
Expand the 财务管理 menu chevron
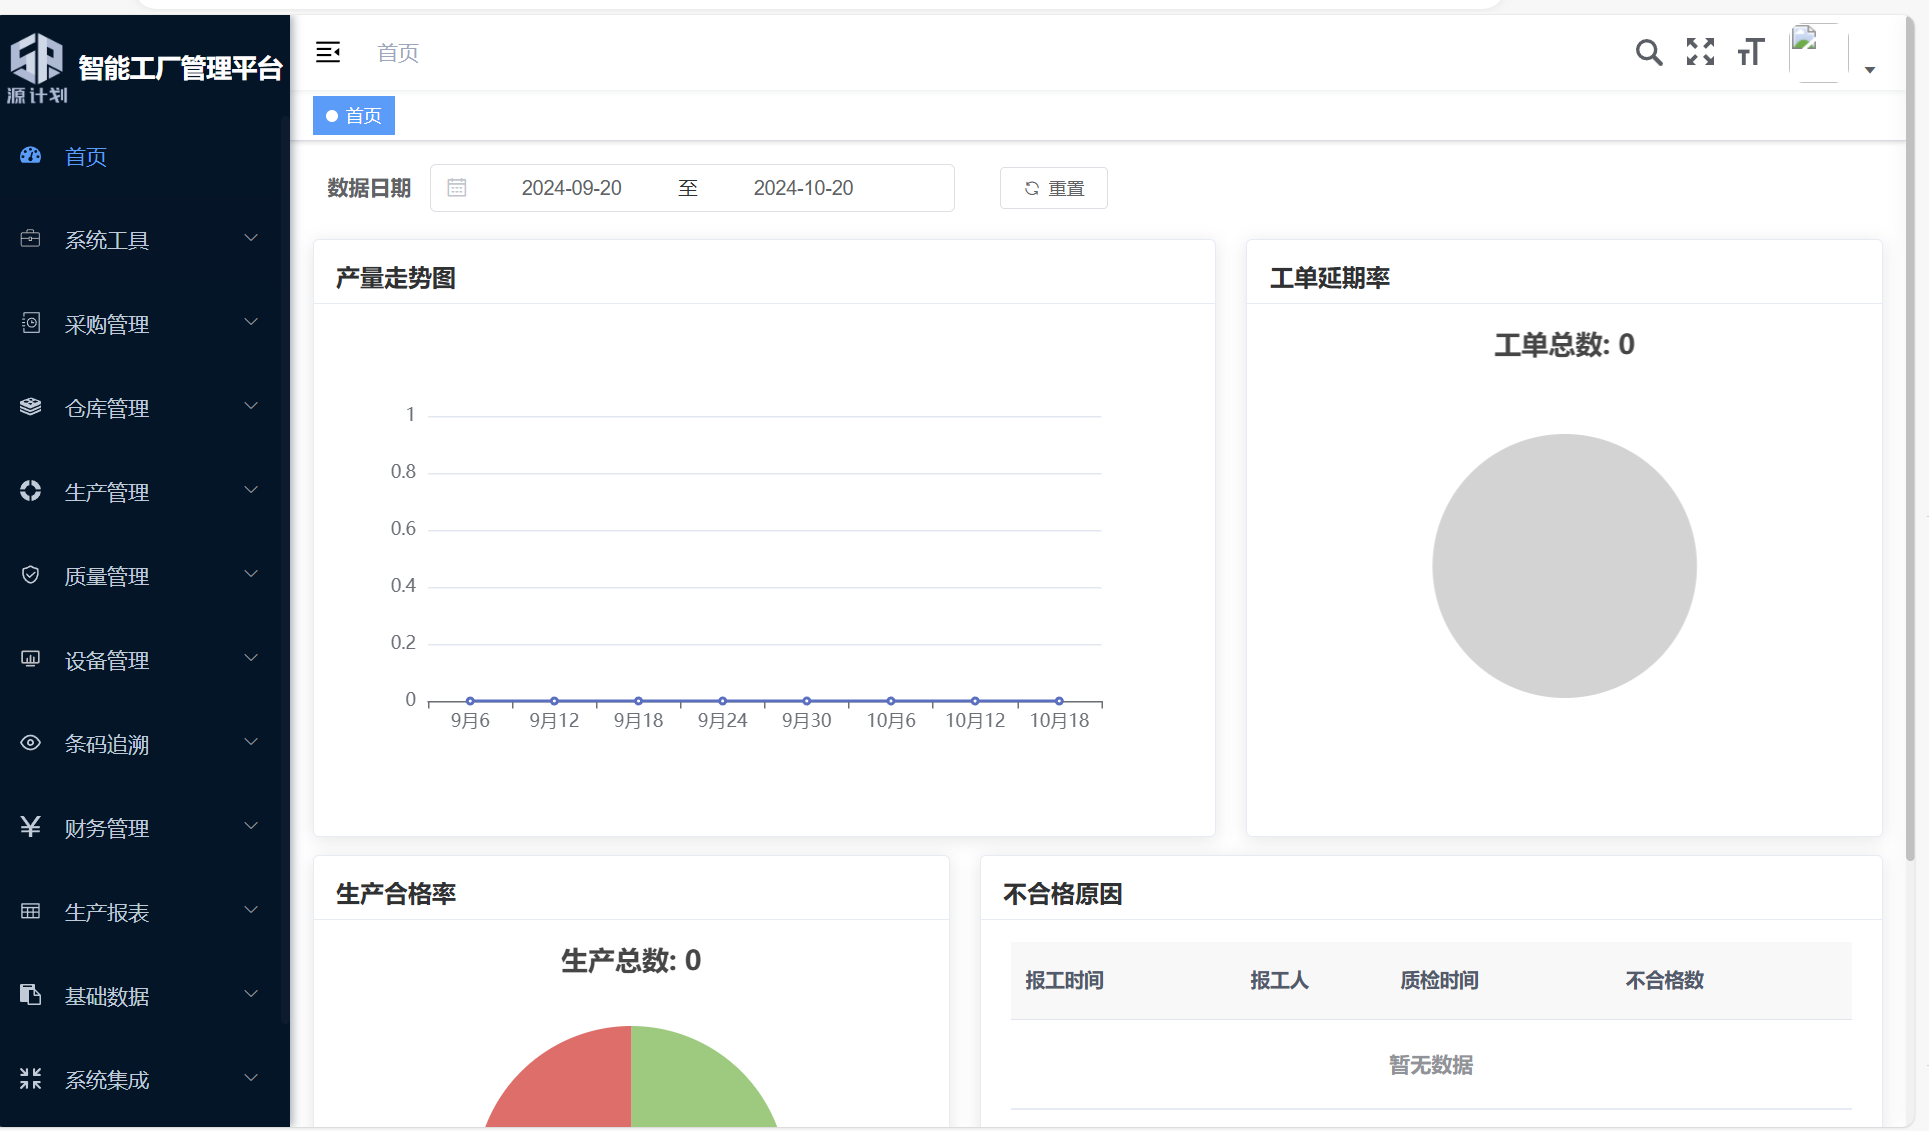coord(251,826)
